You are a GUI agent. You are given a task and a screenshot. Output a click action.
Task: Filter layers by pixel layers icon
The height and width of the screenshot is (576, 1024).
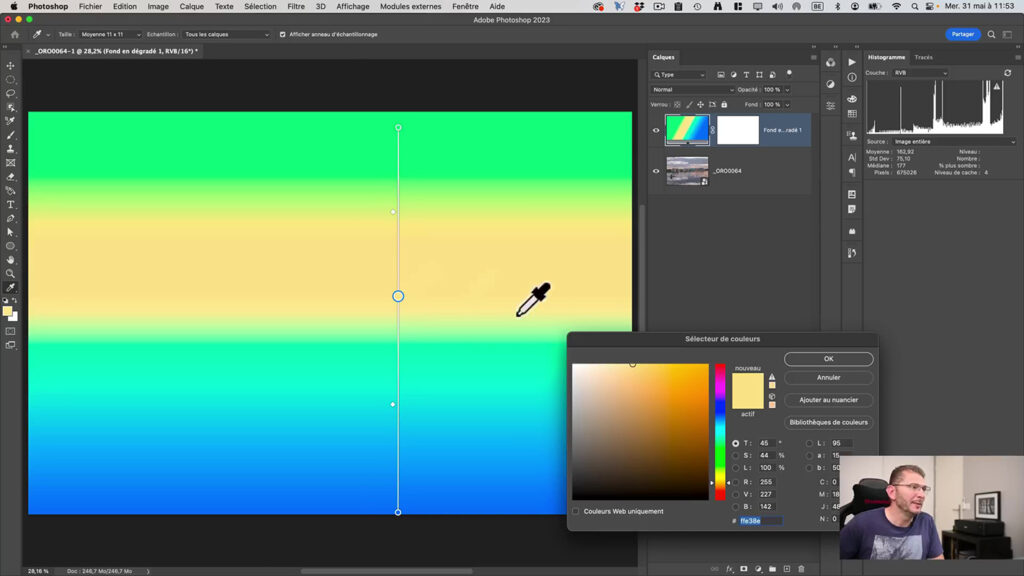(720, 74)
